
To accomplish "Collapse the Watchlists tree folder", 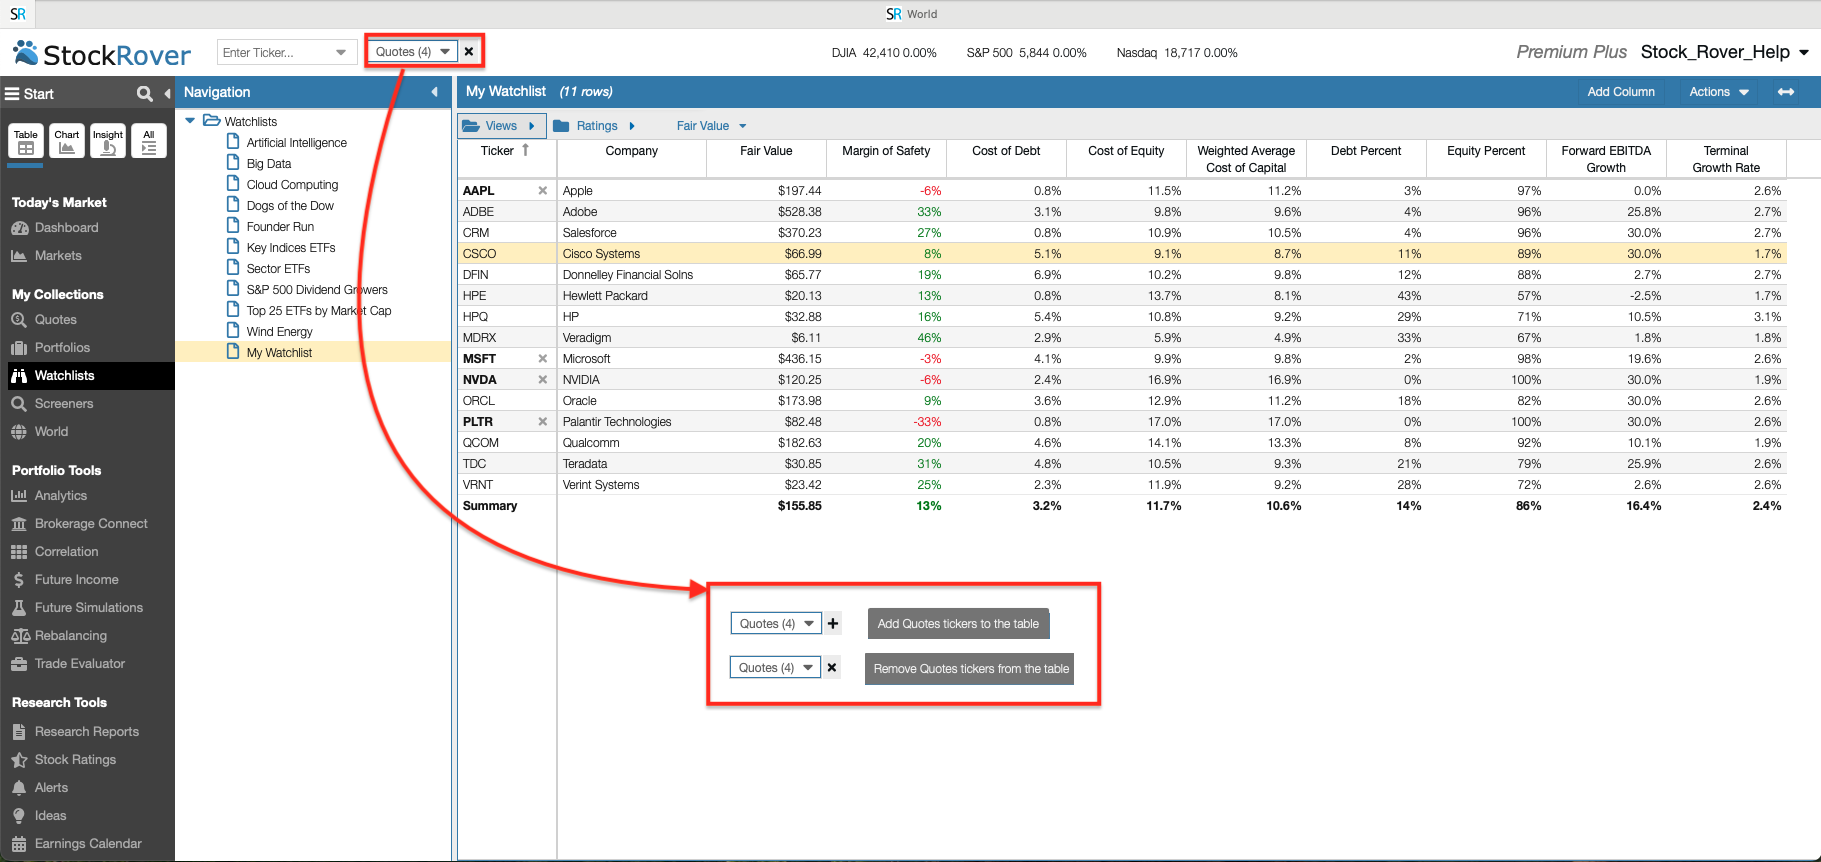I will 190,121.
